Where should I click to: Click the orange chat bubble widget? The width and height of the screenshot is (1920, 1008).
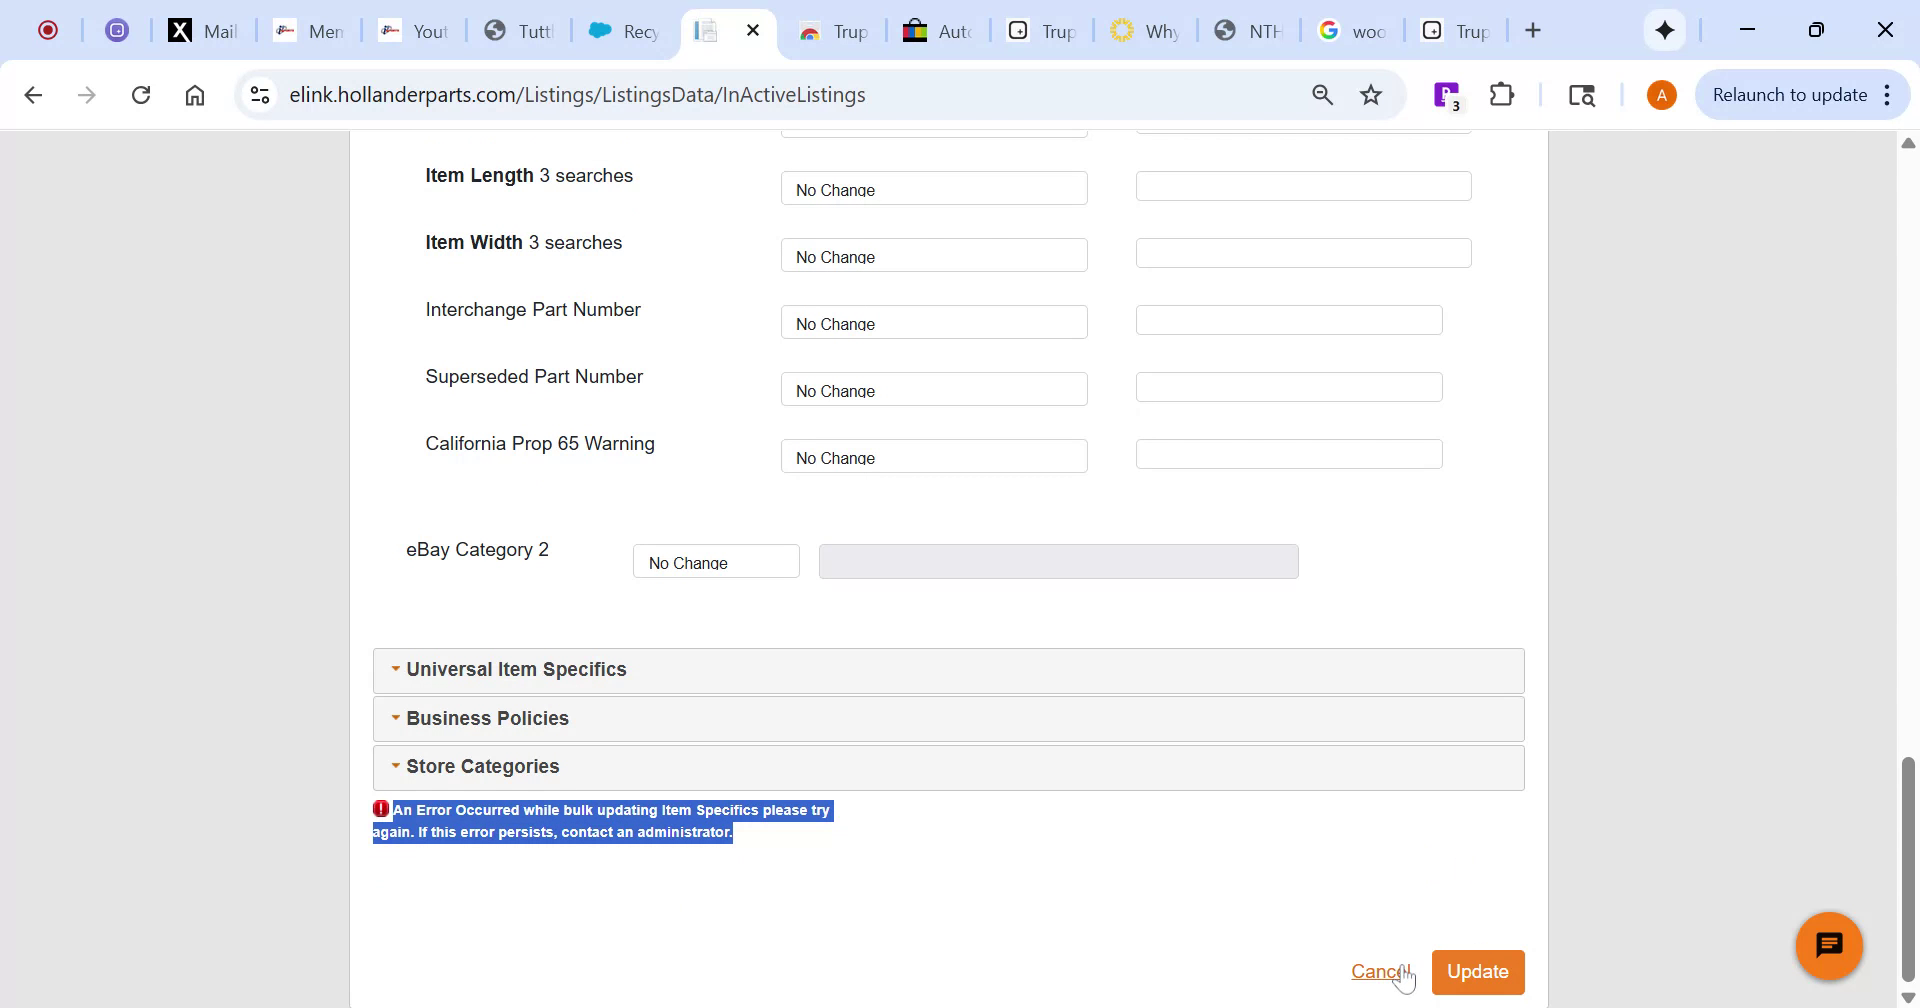tap(1828, 944)
